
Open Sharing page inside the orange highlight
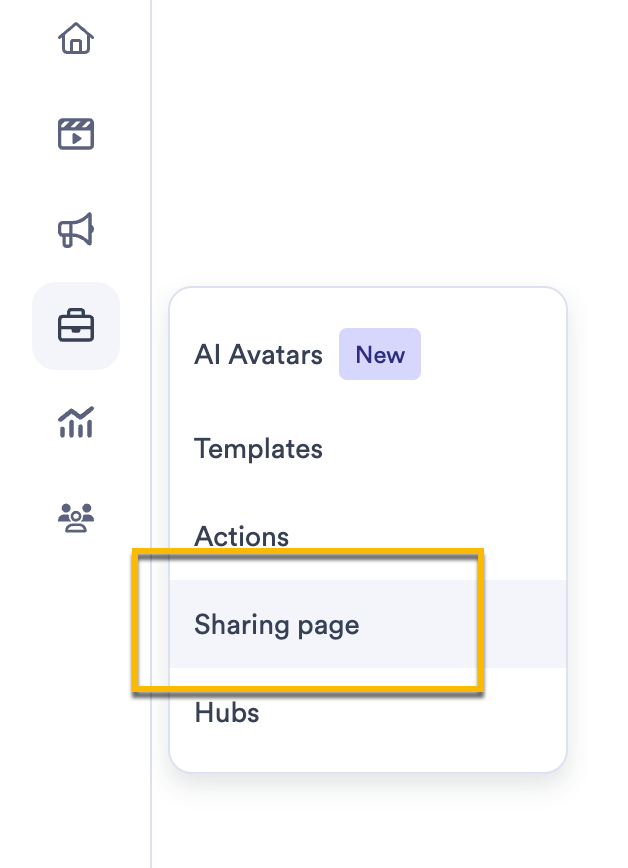[277, 624]
